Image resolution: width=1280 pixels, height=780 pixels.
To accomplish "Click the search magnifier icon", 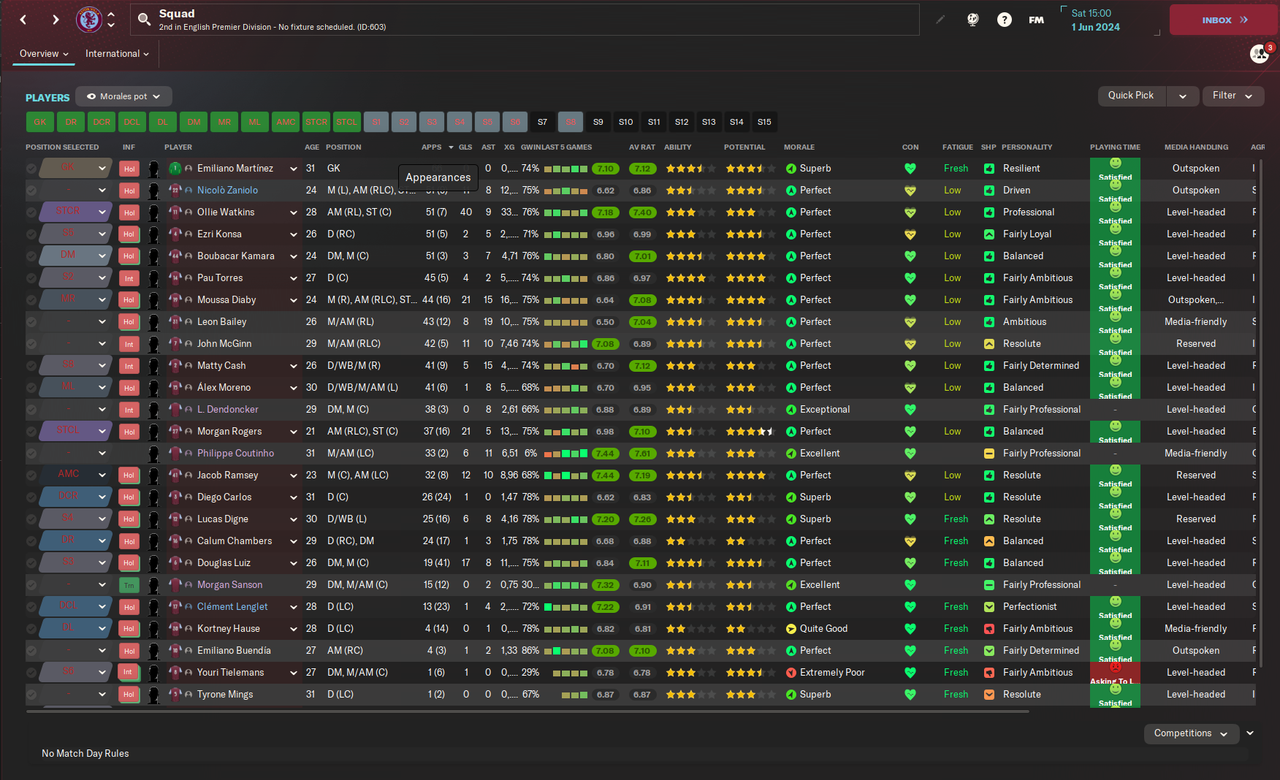I will (x=144, y=19).
